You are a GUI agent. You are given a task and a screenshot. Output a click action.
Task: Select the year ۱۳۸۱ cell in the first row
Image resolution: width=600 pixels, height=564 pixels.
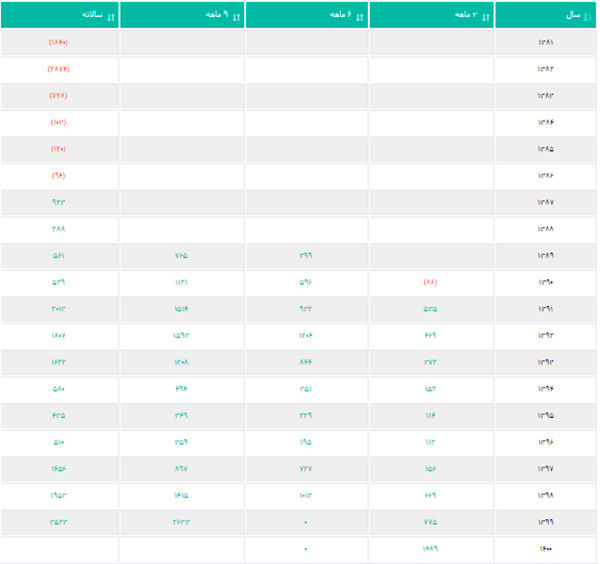pos(545,42)
